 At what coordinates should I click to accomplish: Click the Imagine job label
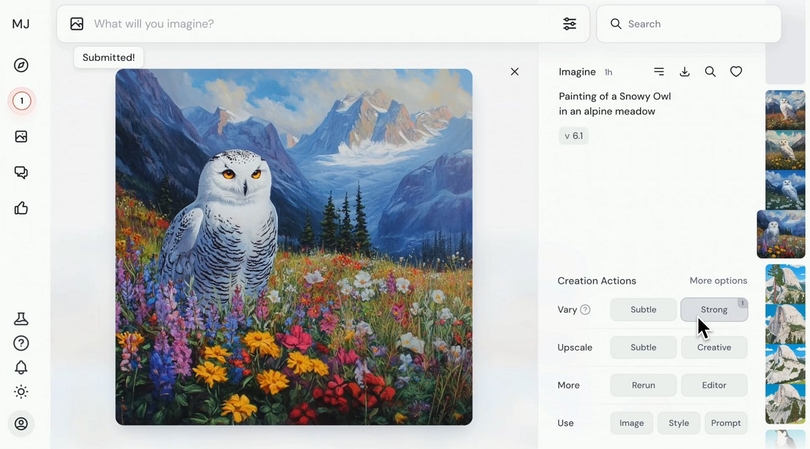tap(577, 72)
